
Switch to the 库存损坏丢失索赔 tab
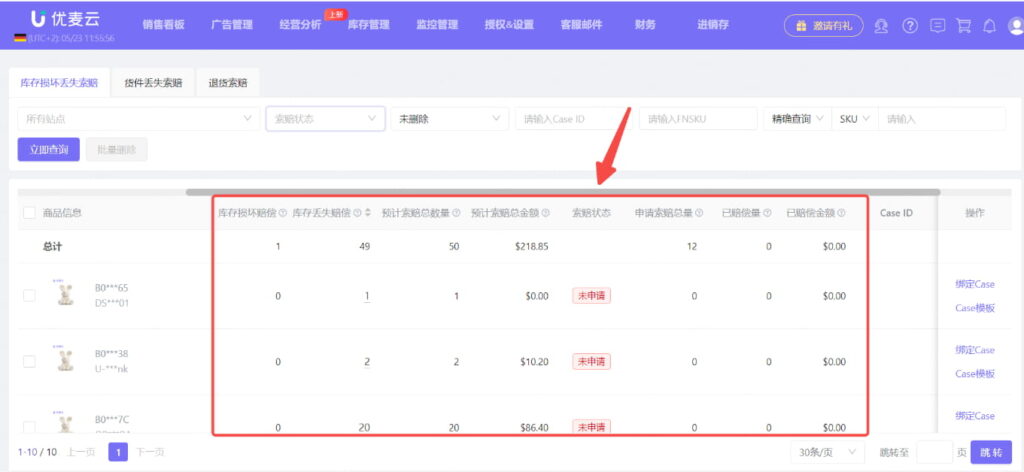tap(59, 83)
